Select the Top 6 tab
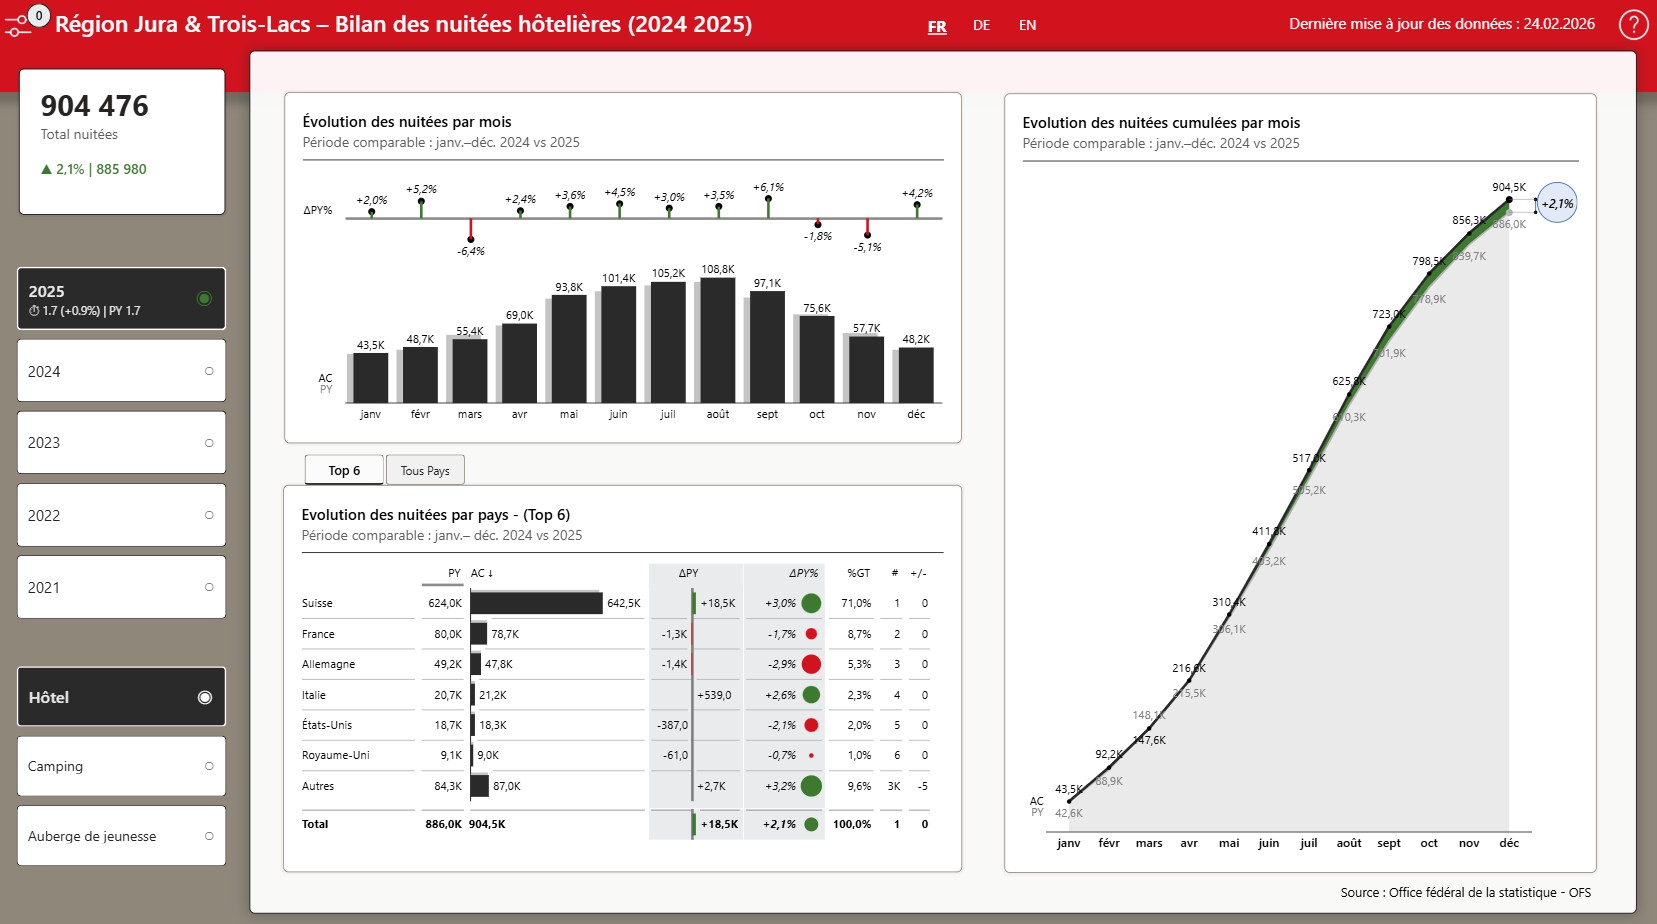This screenshot has height=924, width=1657. (x=344, y=470)
